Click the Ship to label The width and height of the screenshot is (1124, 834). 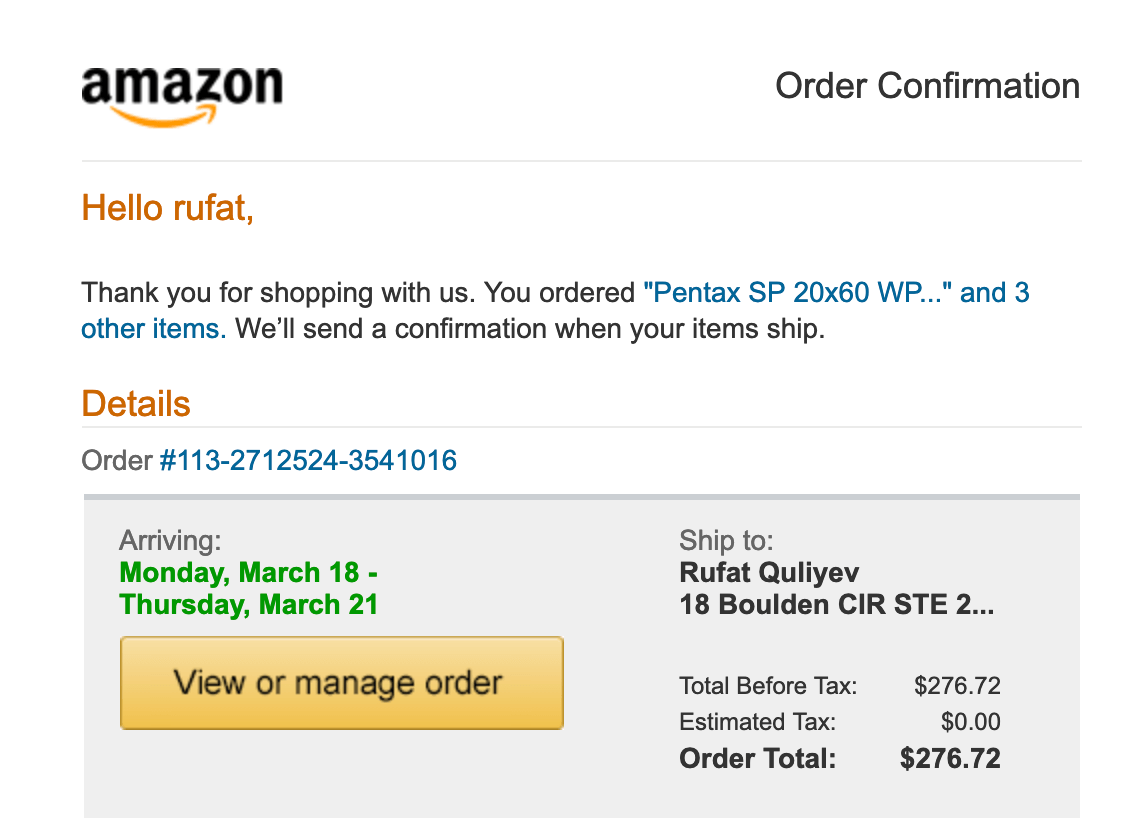pyautogui.click(x=726, y=540)
